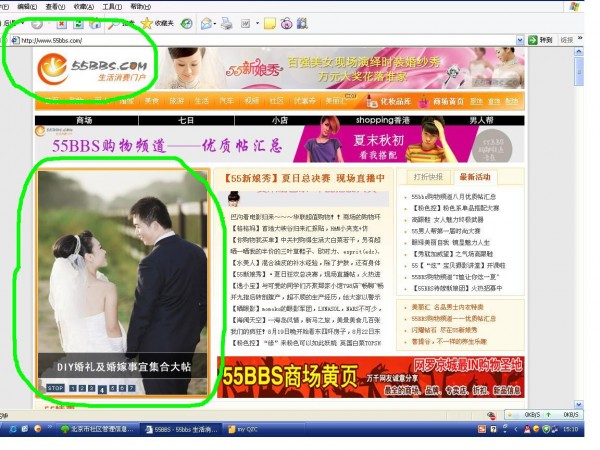The height and width of the screenshot is (450, 600).
Task: Open the 工具(T) menu
Action: click(112, 7)
